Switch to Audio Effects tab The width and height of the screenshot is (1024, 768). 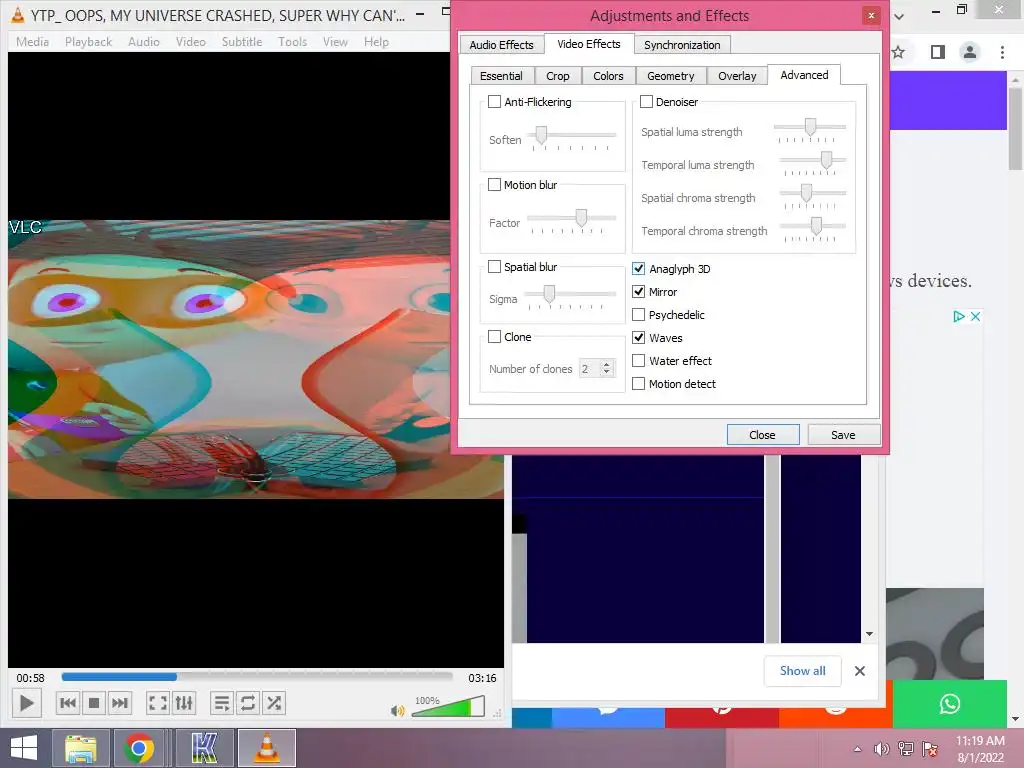[x=501, y=44]
